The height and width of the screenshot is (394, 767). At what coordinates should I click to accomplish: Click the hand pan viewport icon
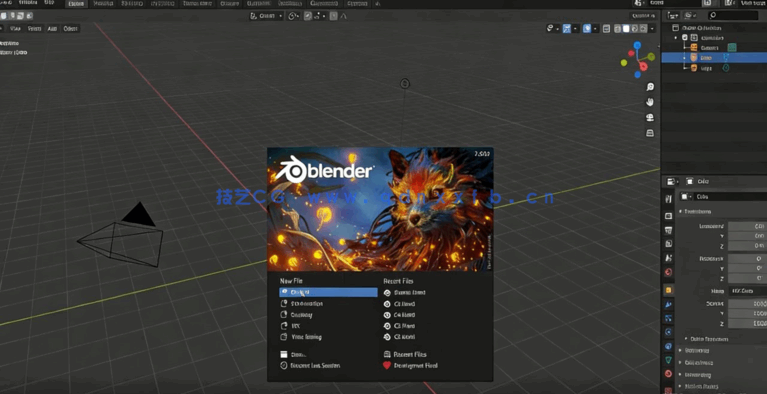click(x=650, y=102)
